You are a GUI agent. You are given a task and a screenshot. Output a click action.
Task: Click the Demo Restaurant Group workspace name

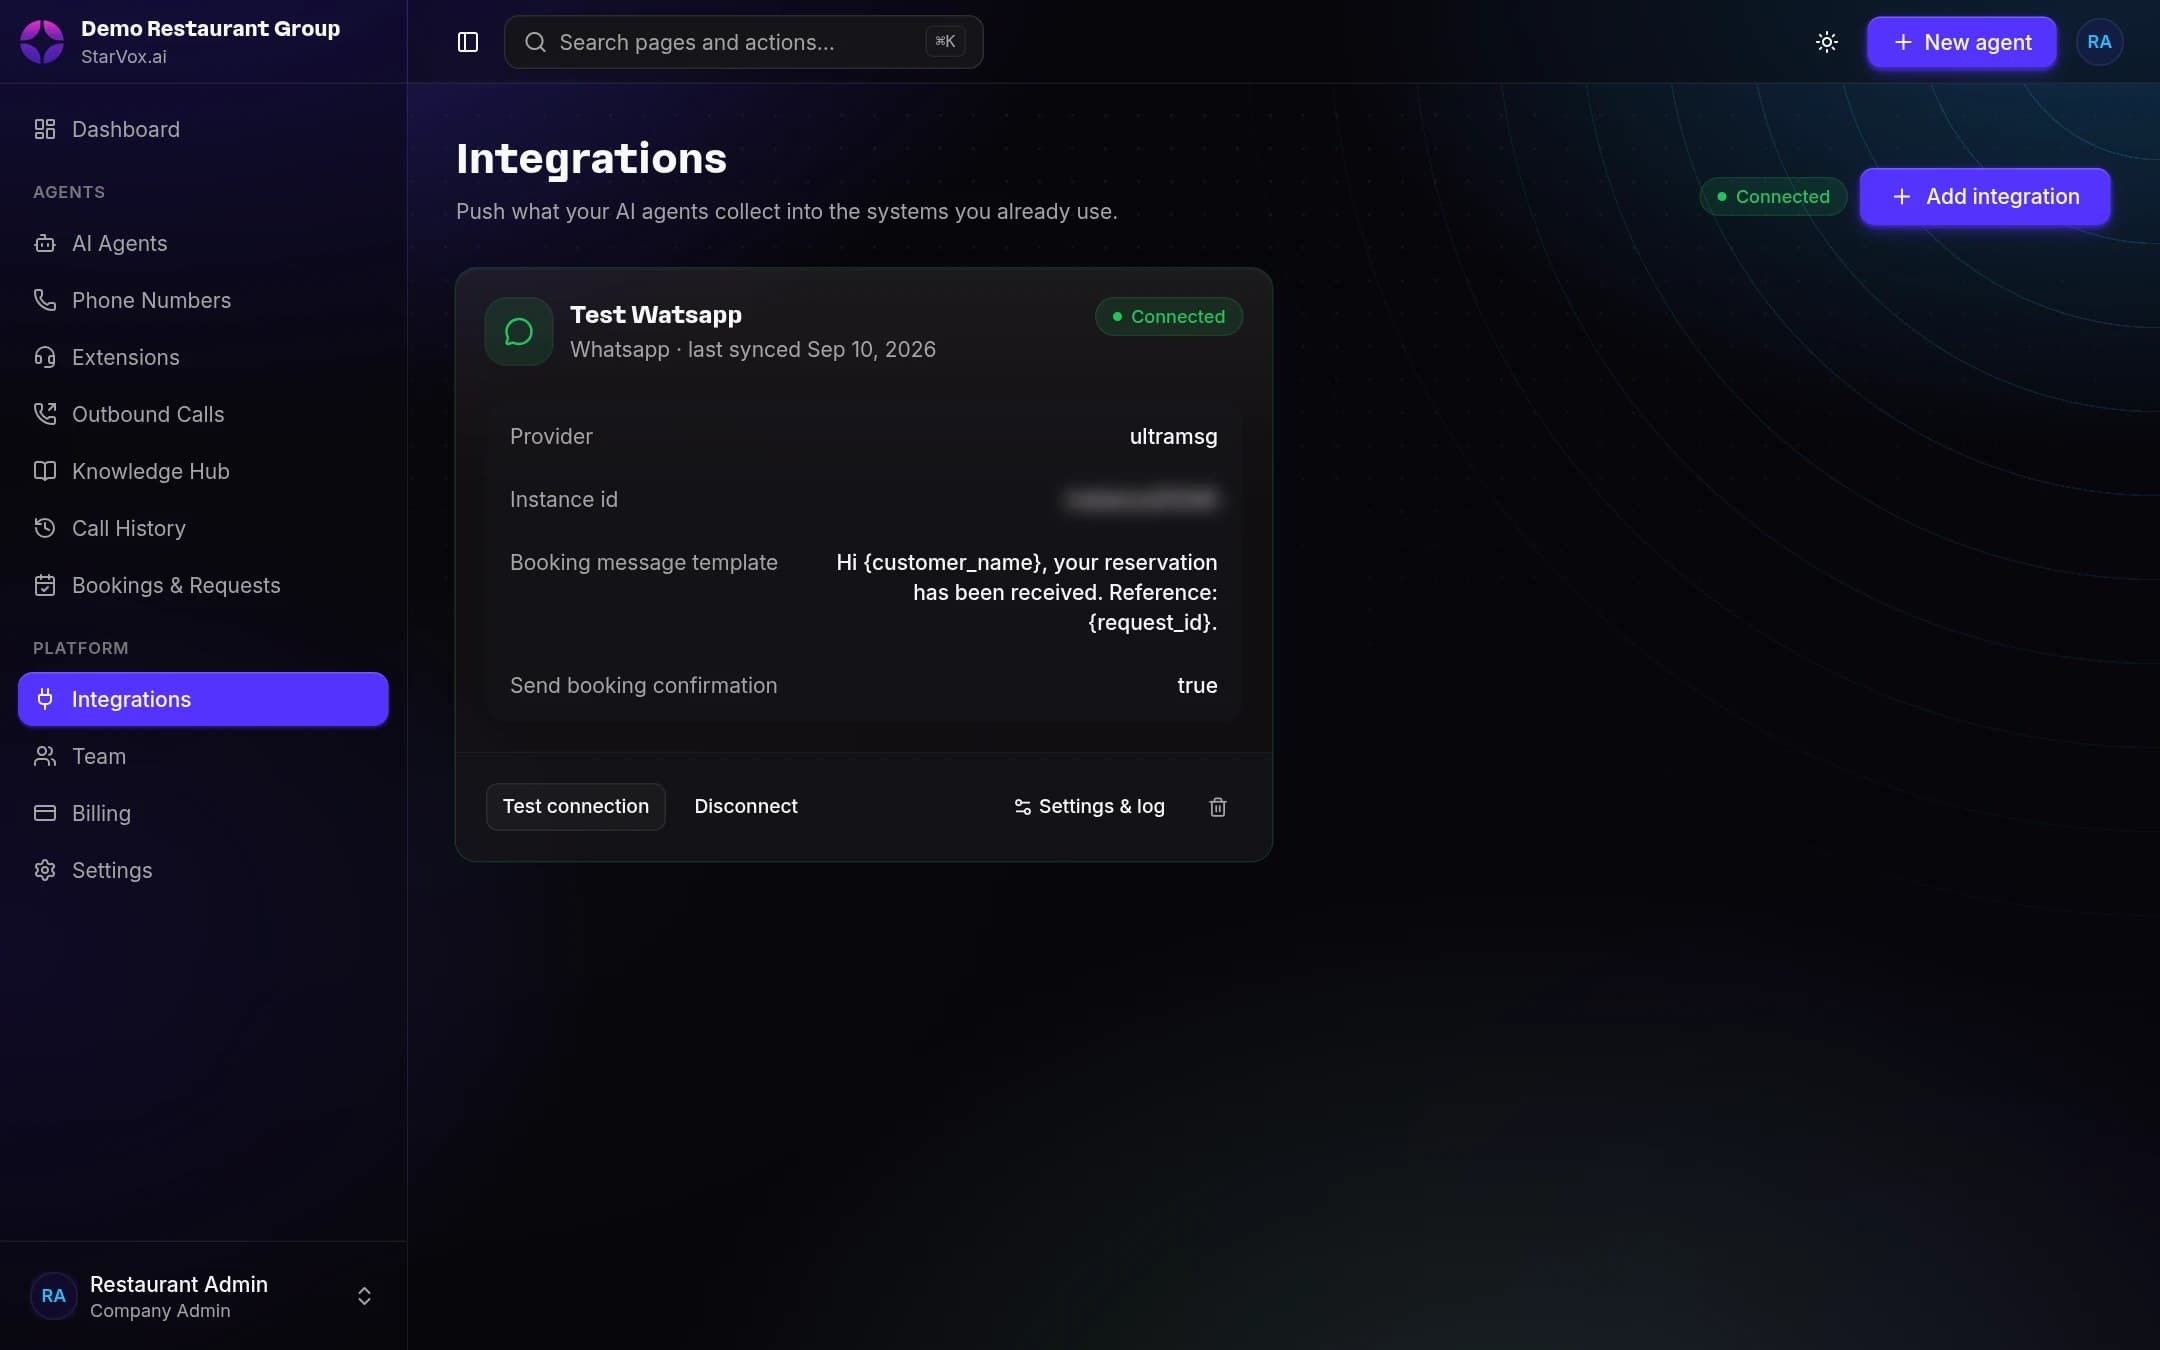click(x=210, y=29)
